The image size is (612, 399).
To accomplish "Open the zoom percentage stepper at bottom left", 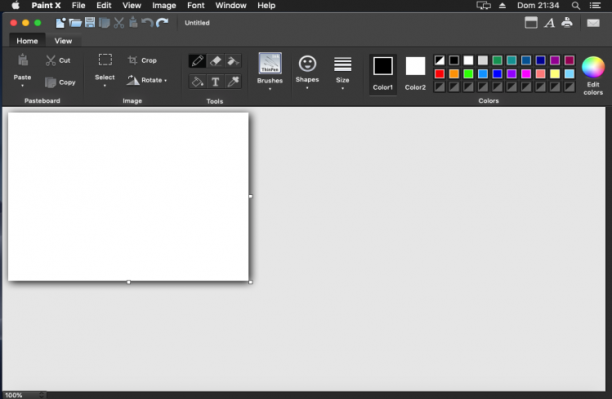I will pyautogui.click(x=42, y=395).
